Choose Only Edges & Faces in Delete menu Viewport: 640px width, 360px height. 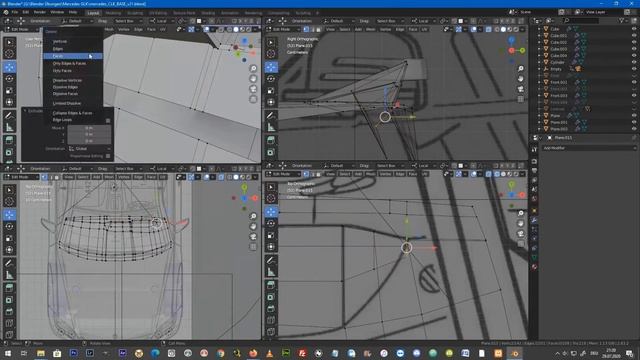click(x=73, y=63)
